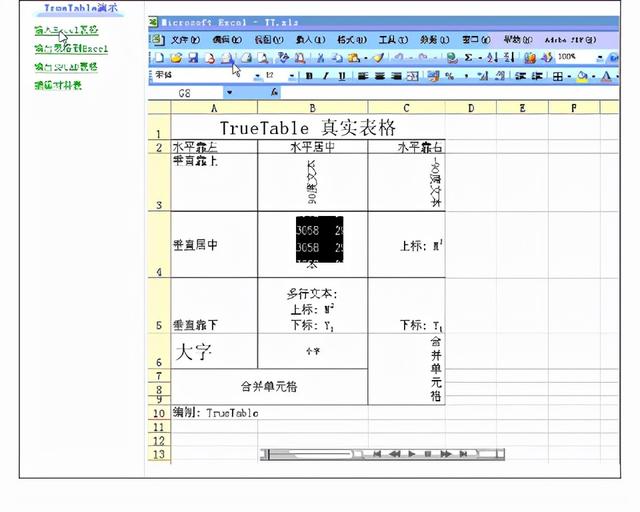Click the Fast Forward player button
The height and width of the screenshot is (512, 640).
tap(445, 454)
